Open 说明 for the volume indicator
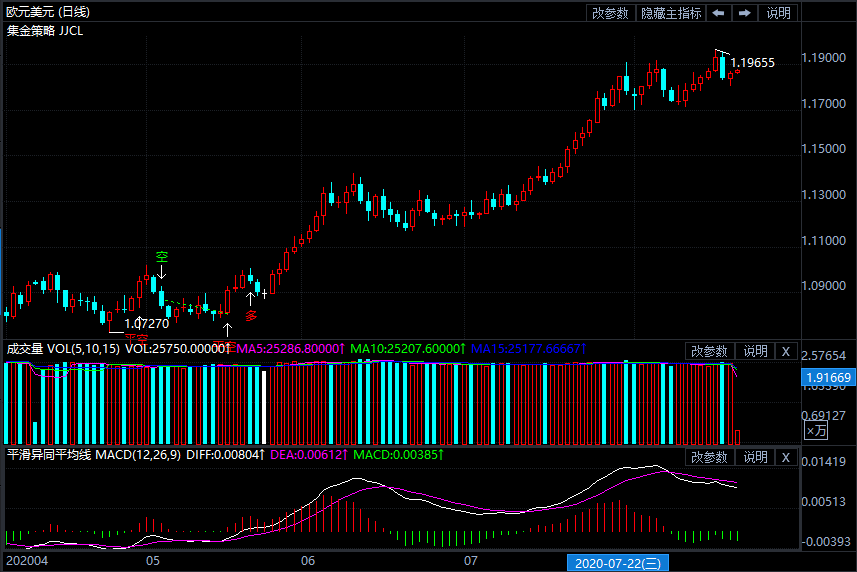Image resolution: width=857 pixels, height=572 pixels. tap(754, 351)
